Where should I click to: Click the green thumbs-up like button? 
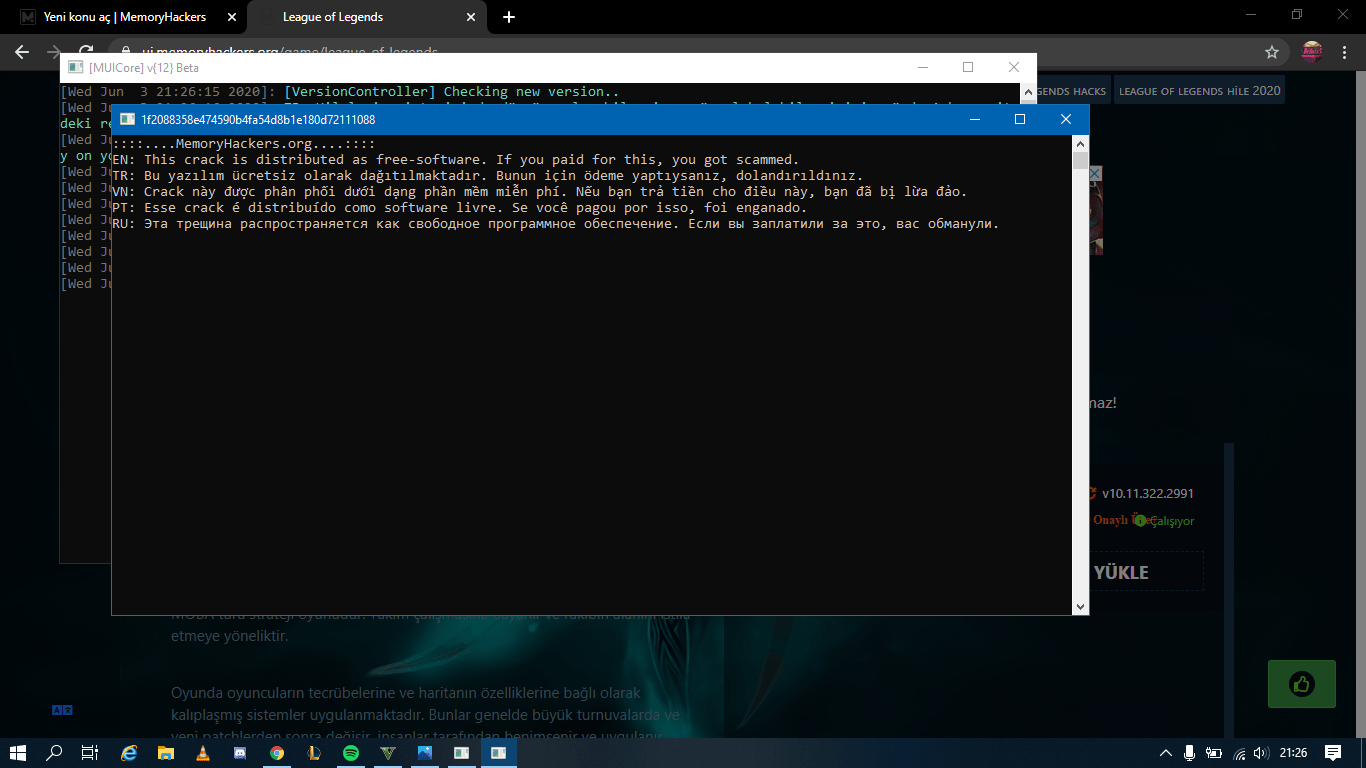pyautogui.click(x=1301, y=685)
